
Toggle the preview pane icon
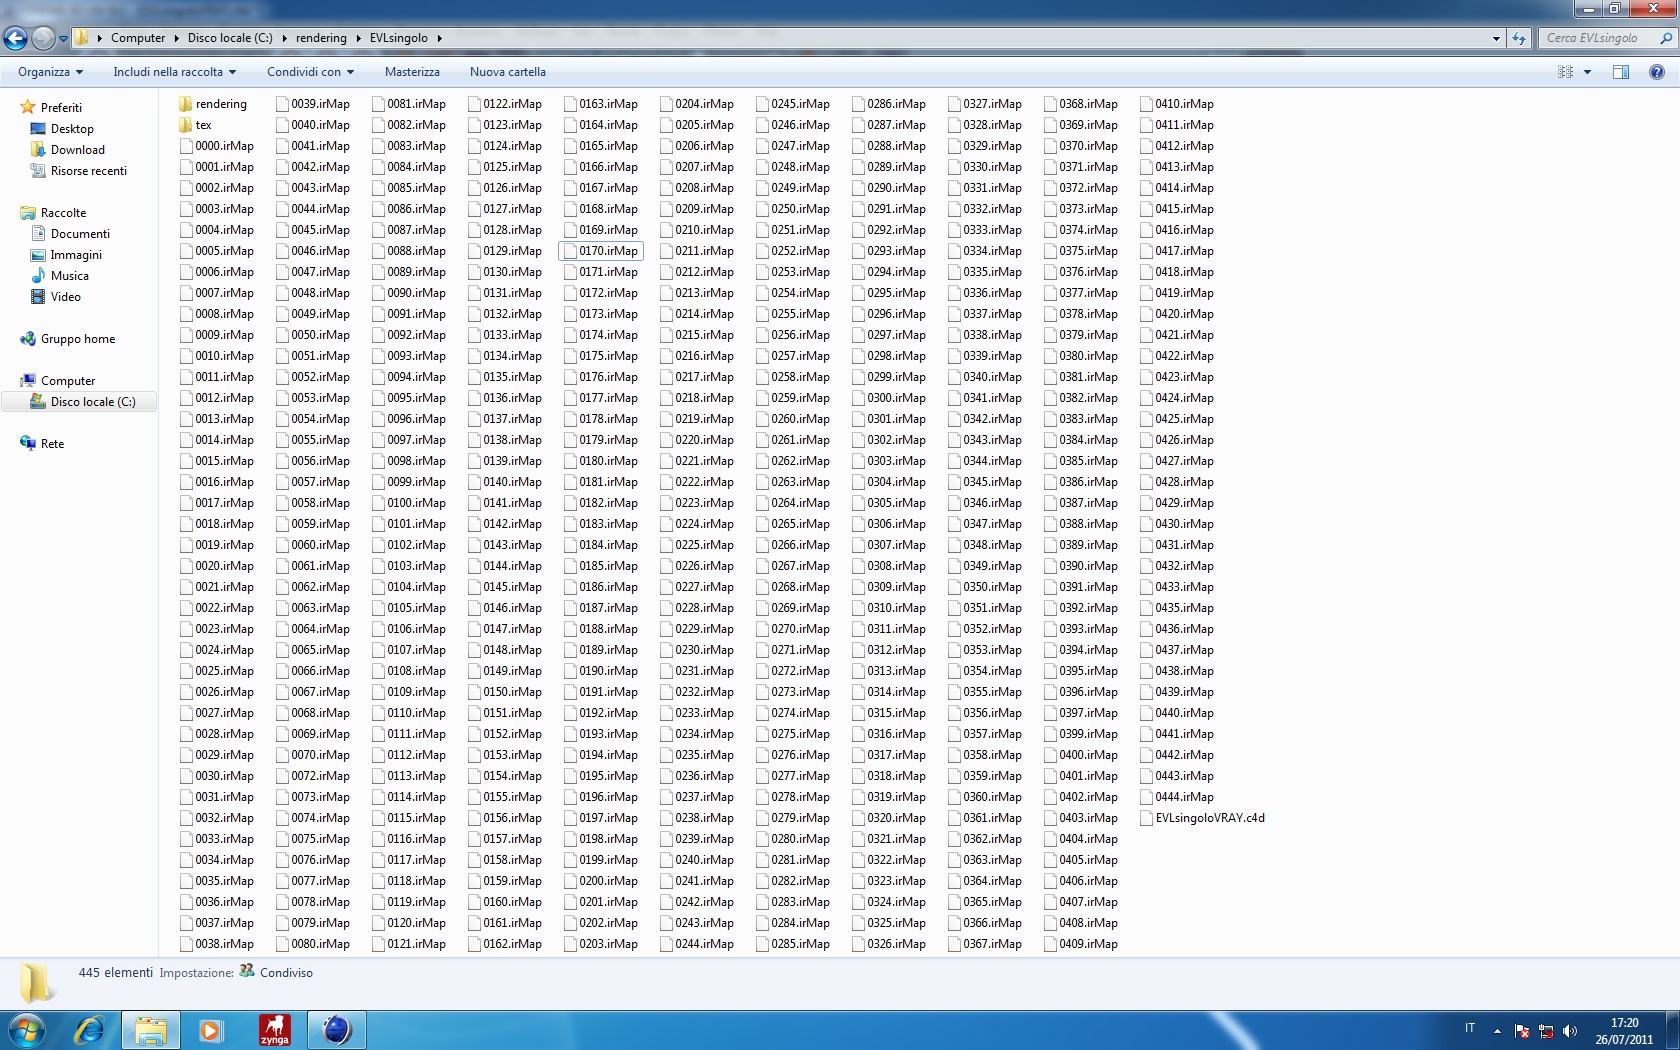(1621, 72)
